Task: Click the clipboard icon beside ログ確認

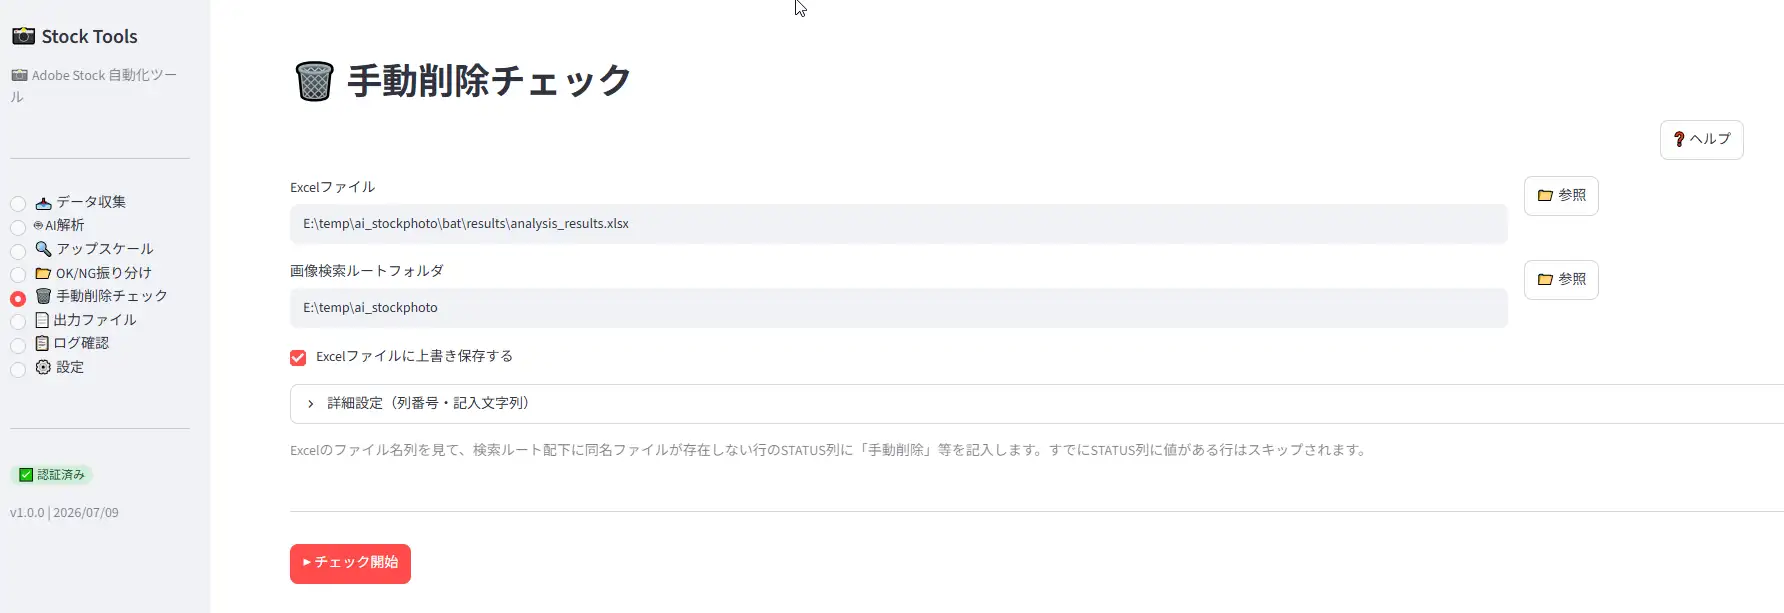Action: click(42, 343)
